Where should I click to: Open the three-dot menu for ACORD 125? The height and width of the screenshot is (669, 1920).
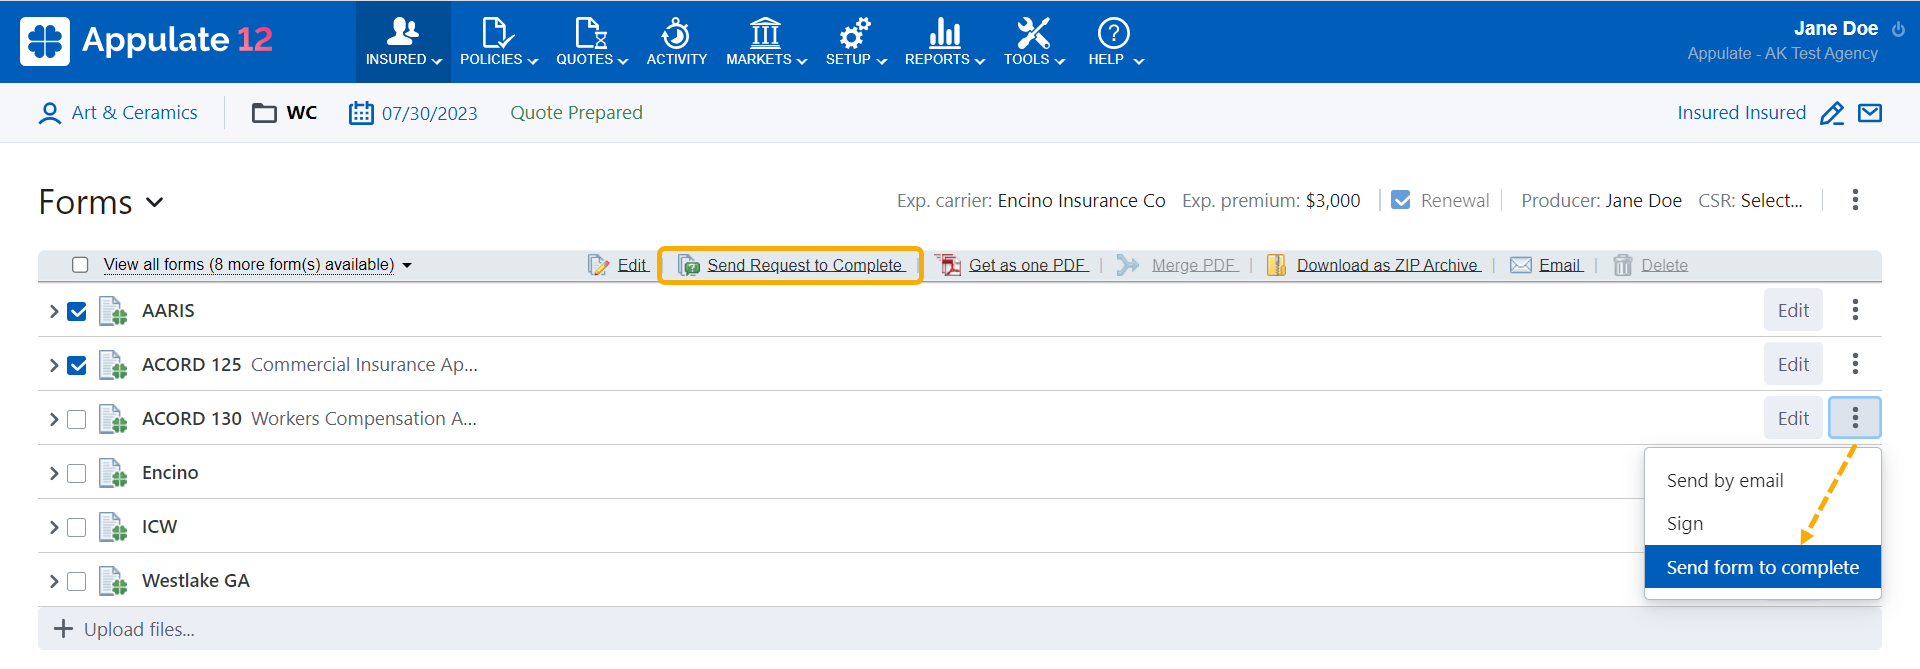click(x=1855, y=364)
